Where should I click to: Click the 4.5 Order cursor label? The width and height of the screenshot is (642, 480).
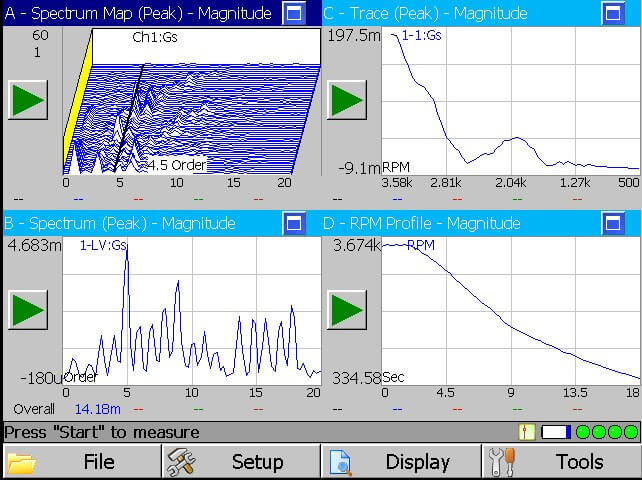click(176, 165)
